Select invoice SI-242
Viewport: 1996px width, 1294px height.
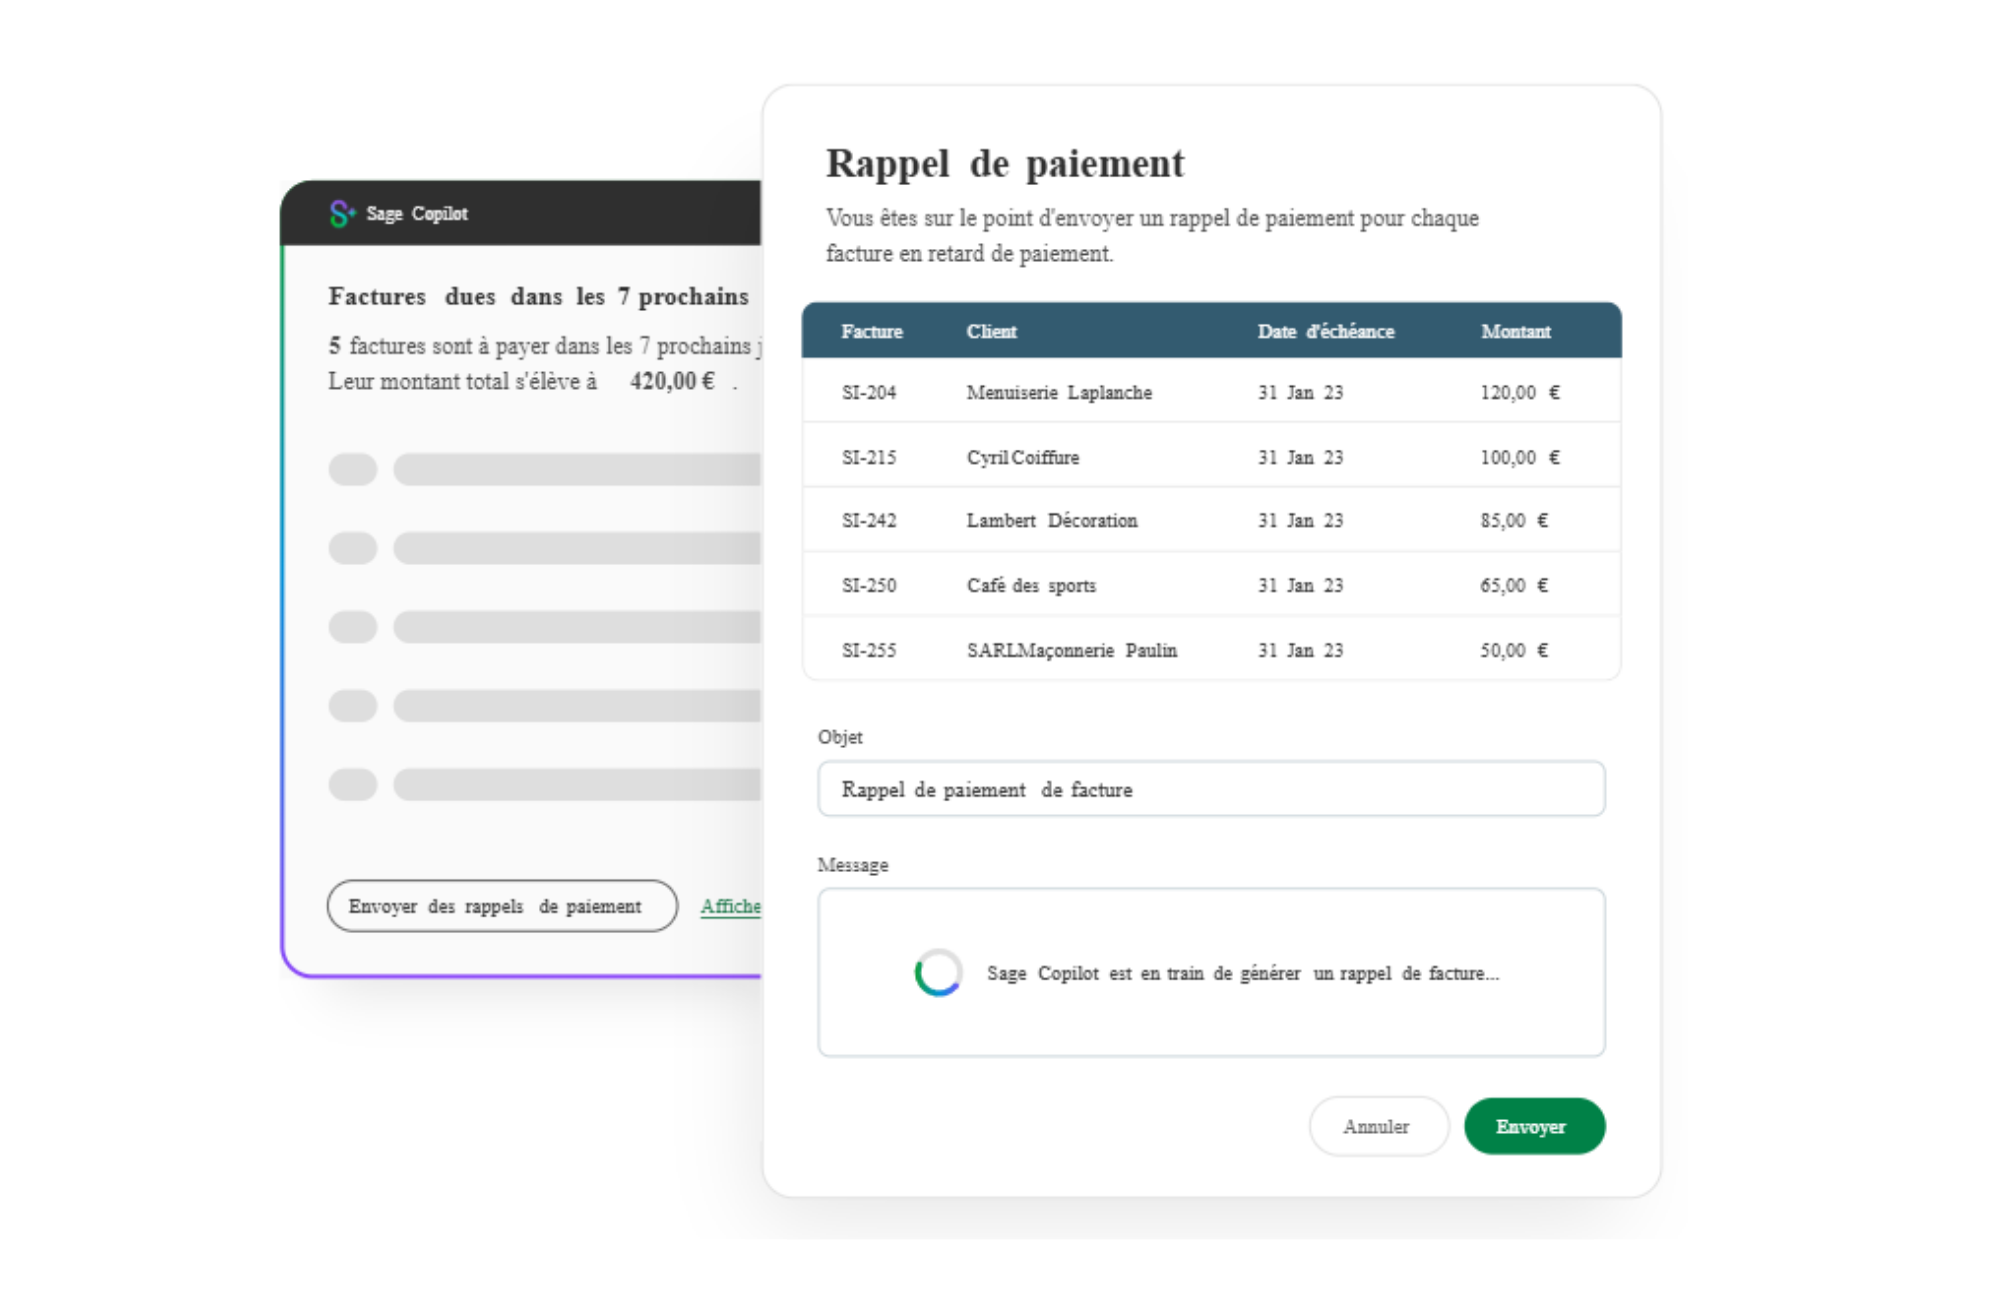[868, 520]
